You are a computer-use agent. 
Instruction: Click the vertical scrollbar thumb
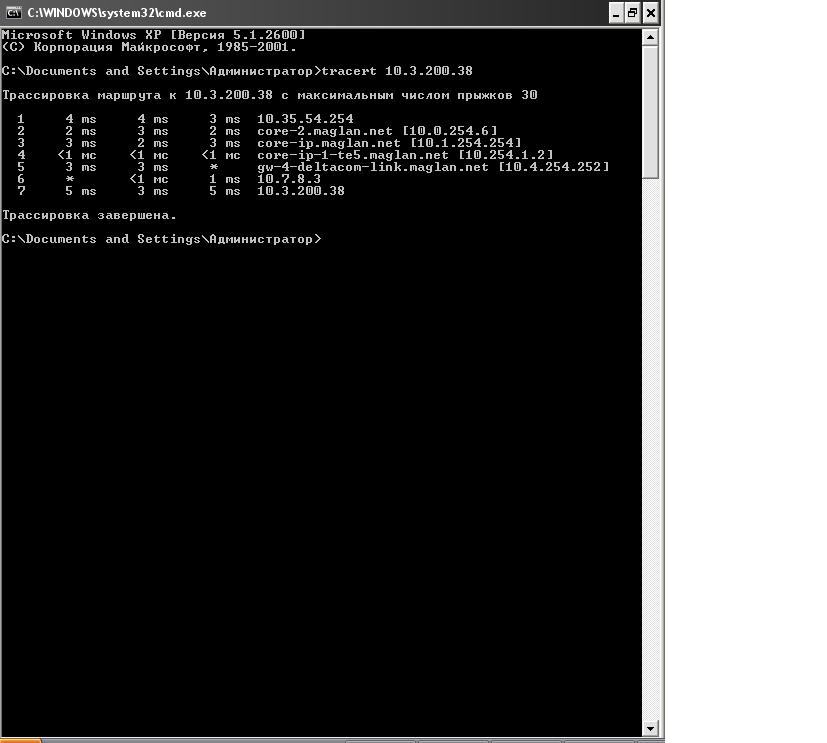[x=650, y=112]
